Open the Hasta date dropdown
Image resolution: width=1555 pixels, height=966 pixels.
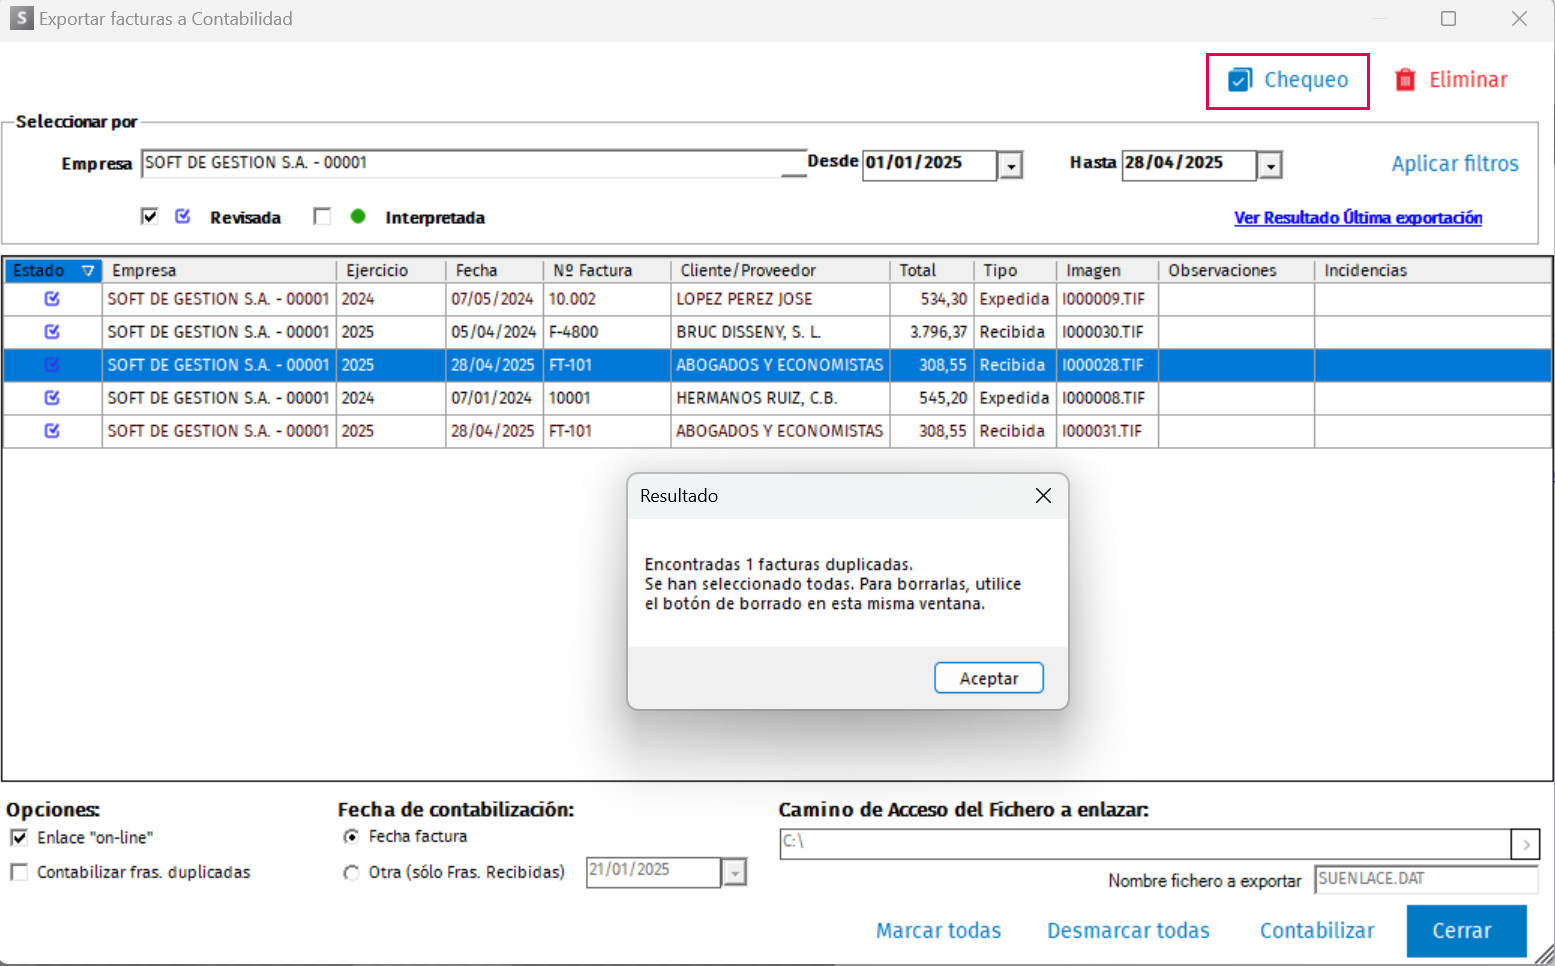coord(1270,165)
